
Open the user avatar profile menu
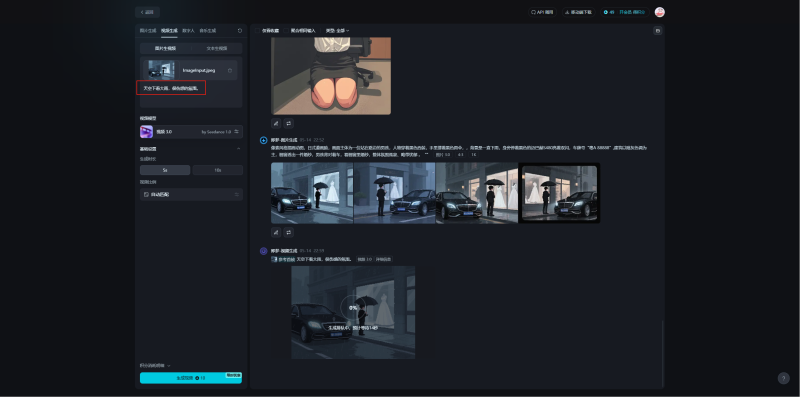pyautogui.click(x=660, y=12)
